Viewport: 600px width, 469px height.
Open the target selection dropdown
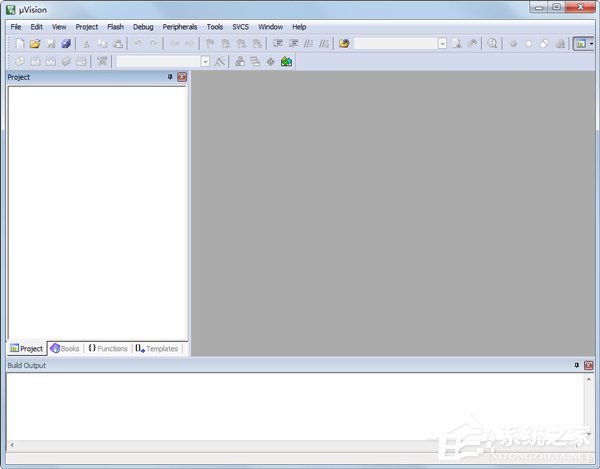pos(205,62)
